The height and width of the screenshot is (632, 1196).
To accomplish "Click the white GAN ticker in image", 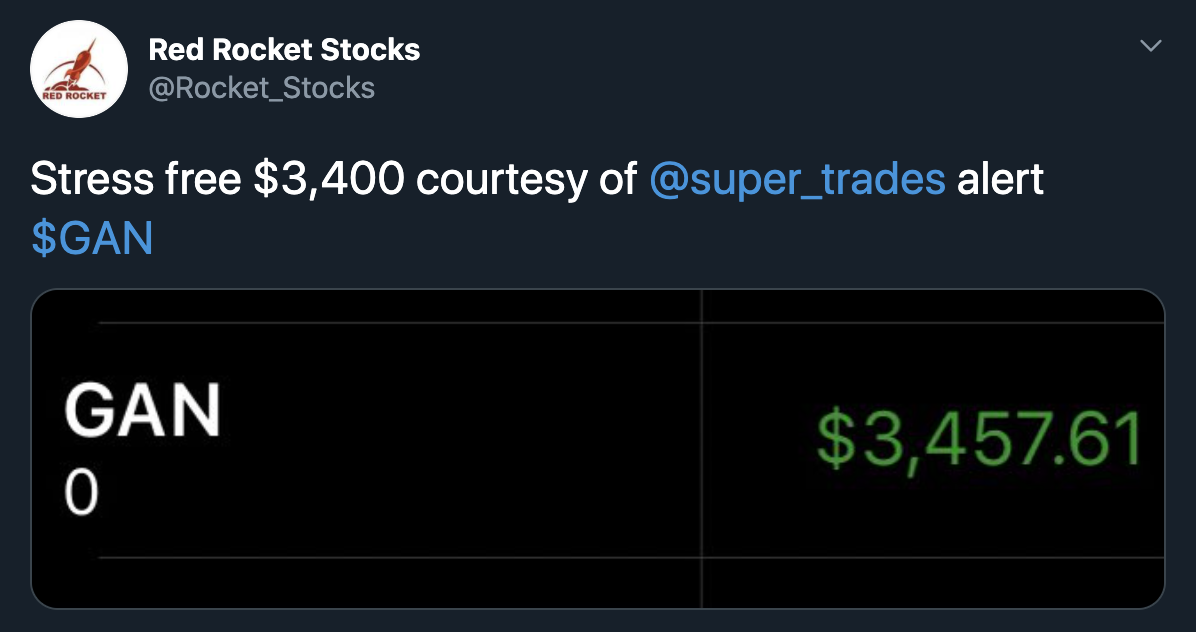I will 143,412.
